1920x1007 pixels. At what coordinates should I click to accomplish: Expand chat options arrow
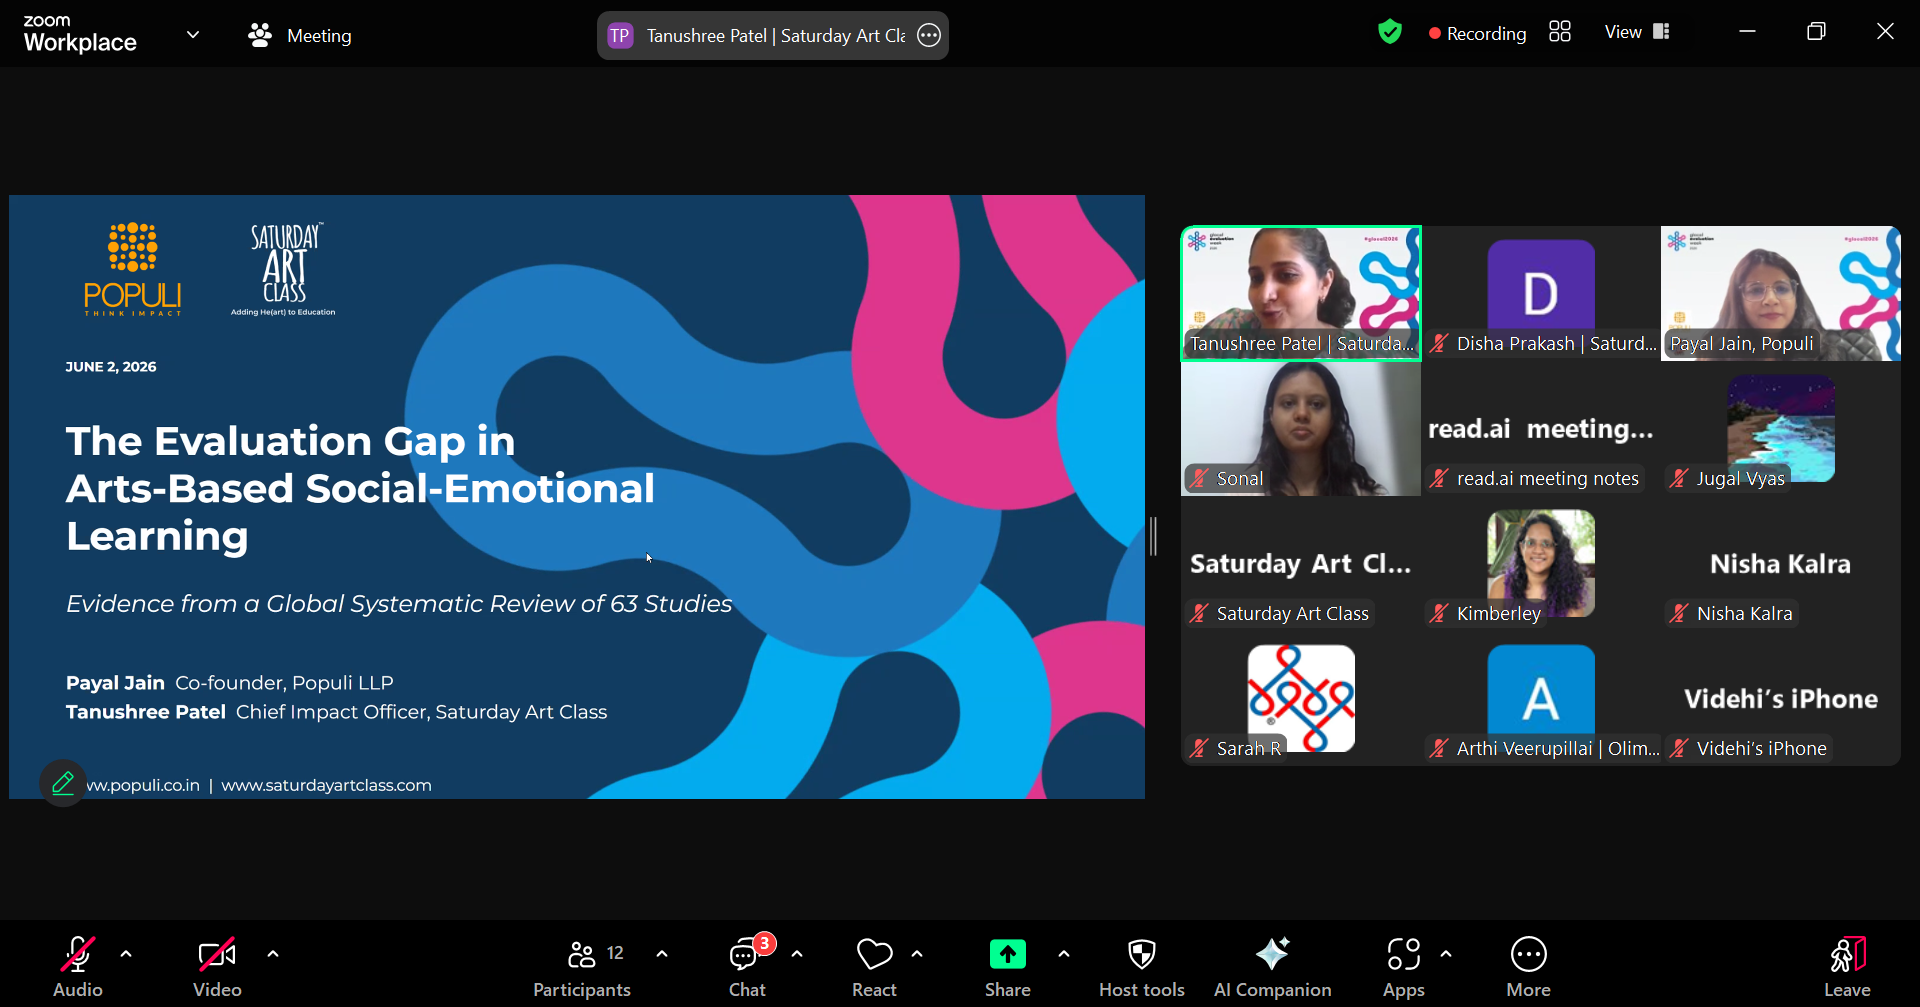tap(797, 954)
